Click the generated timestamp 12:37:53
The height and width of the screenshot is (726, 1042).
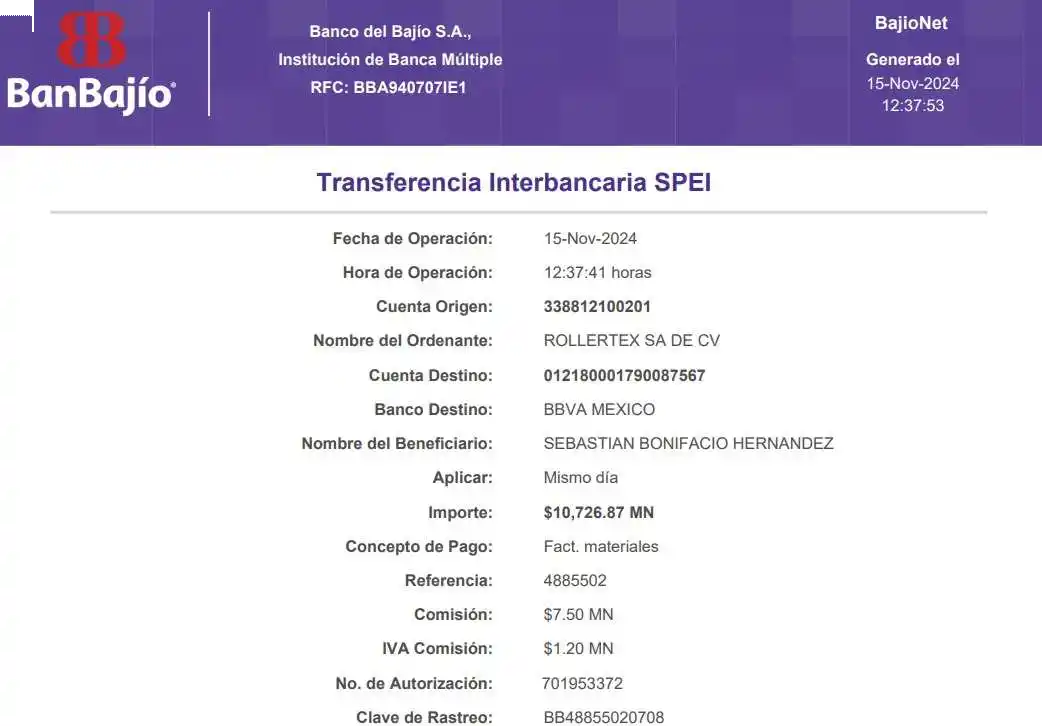coord(912,105)
